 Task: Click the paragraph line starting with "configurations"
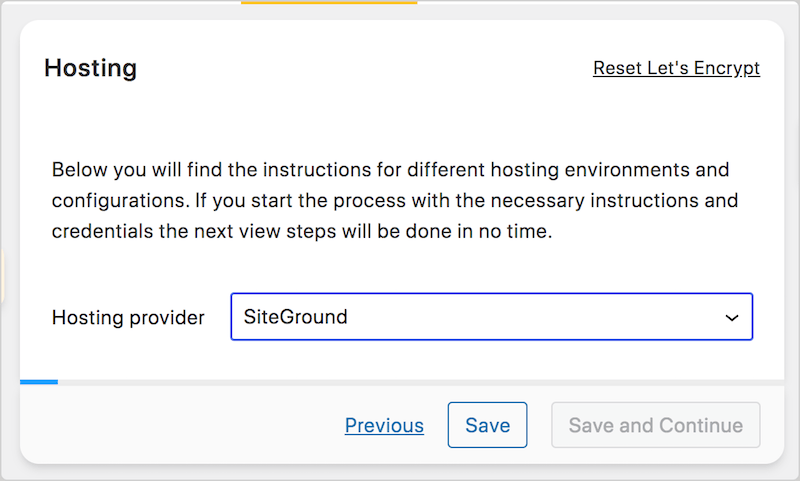click(x=395, y=200)
